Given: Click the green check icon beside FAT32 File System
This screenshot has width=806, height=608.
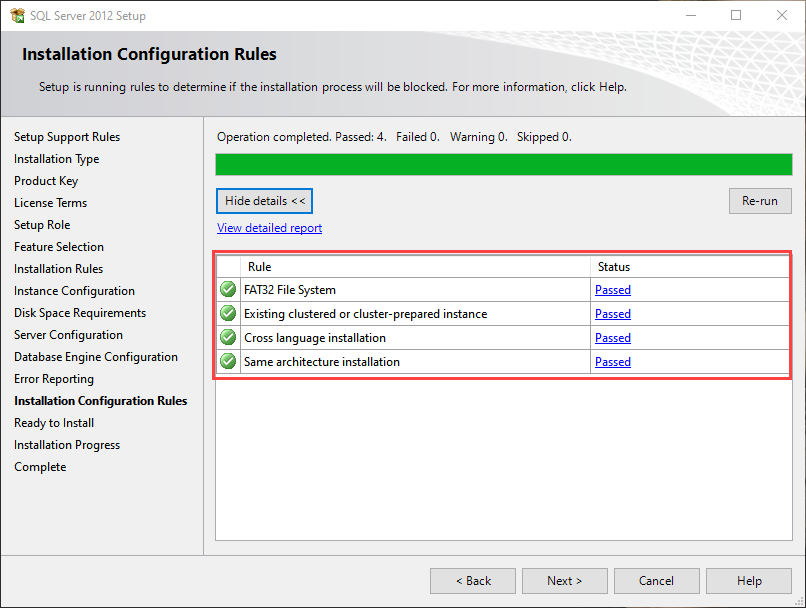Looking at the screenshot, I should (228, 290).
